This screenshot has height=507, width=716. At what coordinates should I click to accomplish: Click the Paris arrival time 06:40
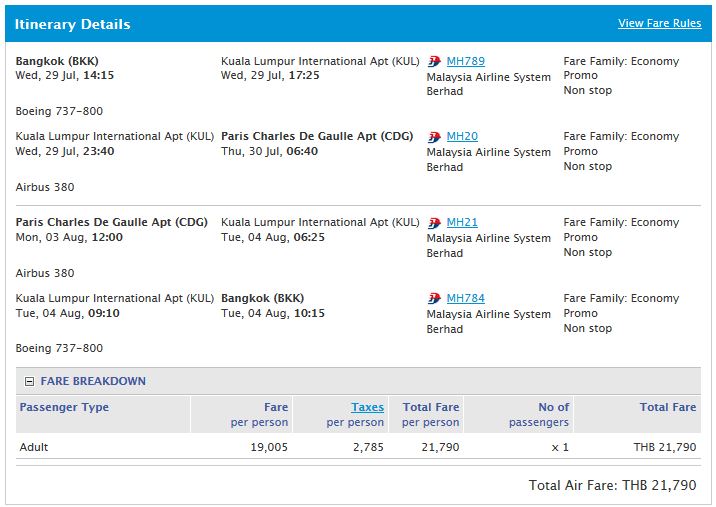tap(302, 151)
